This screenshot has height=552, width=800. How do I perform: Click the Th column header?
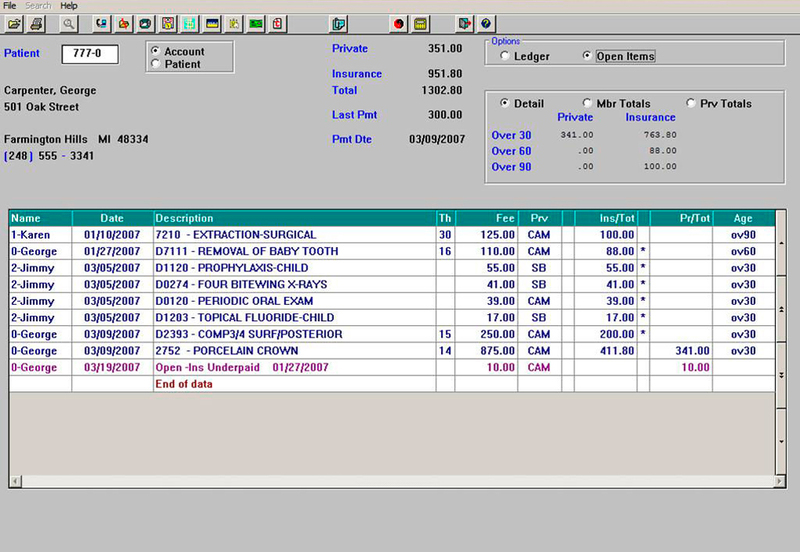pos(445,218)
